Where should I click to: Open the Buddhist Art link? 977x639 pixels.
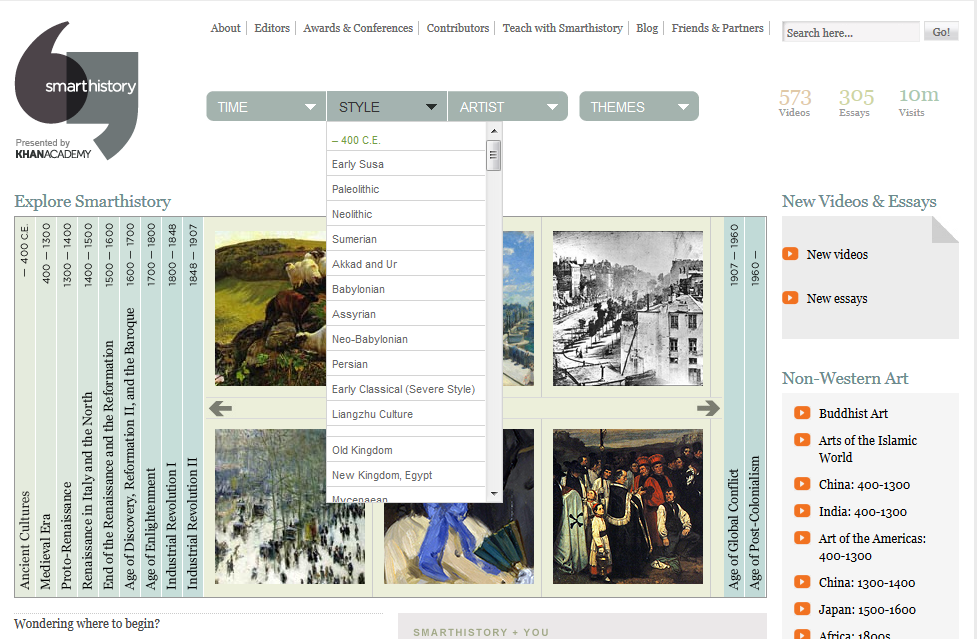pyautogui.click(x=853, y=413)
